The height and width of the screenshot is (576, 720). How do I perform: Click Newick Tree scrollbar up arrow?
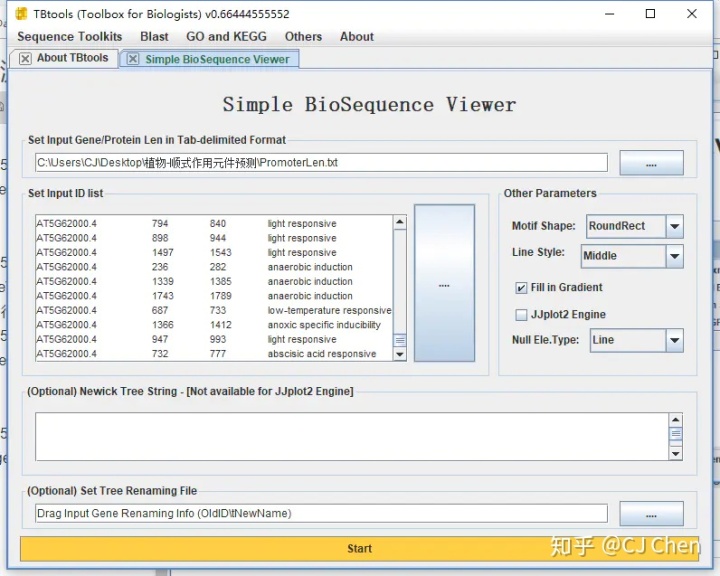tap(675, 420)
